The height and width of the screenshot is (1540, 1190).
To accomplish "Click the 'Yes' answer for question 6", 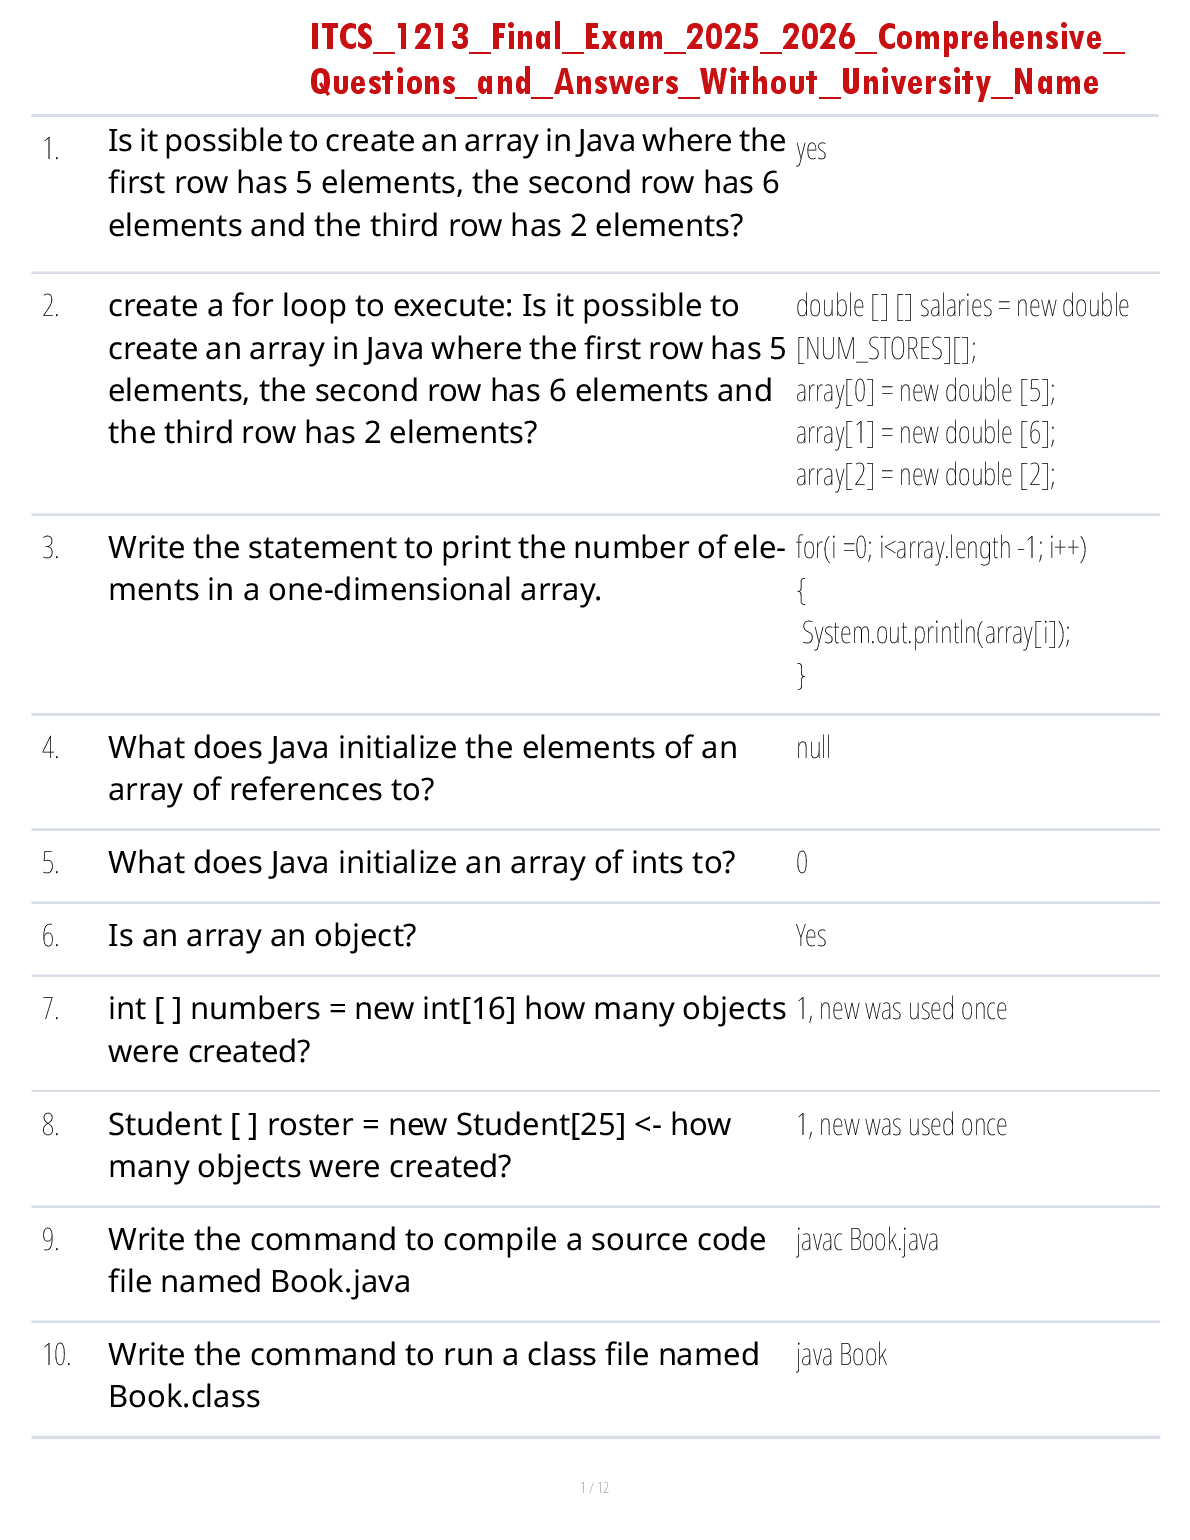I will click(811, 936).
